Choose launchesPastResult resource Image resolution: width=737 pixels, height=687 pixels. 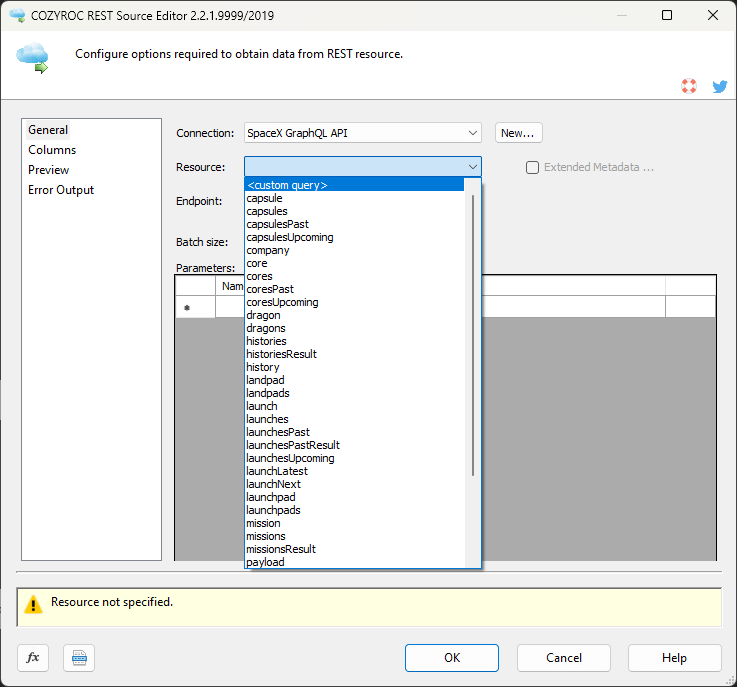click(x=354, y=445)
